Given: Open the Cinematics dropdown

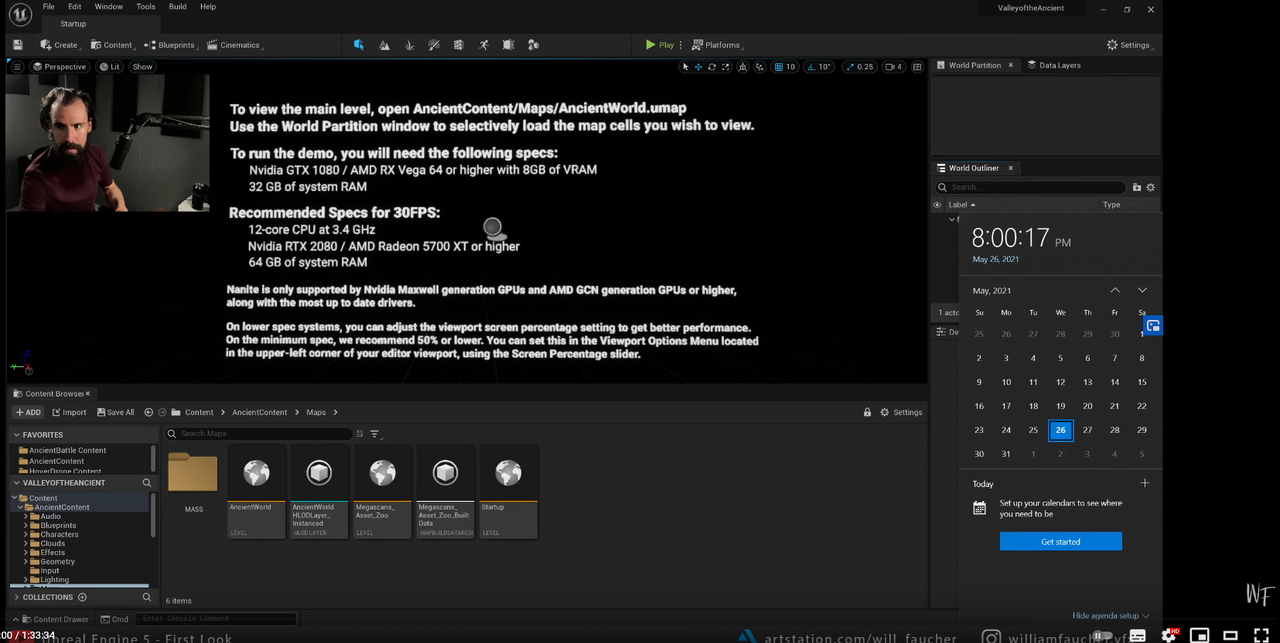Looking at the screenshot, I should pos(235,45).
